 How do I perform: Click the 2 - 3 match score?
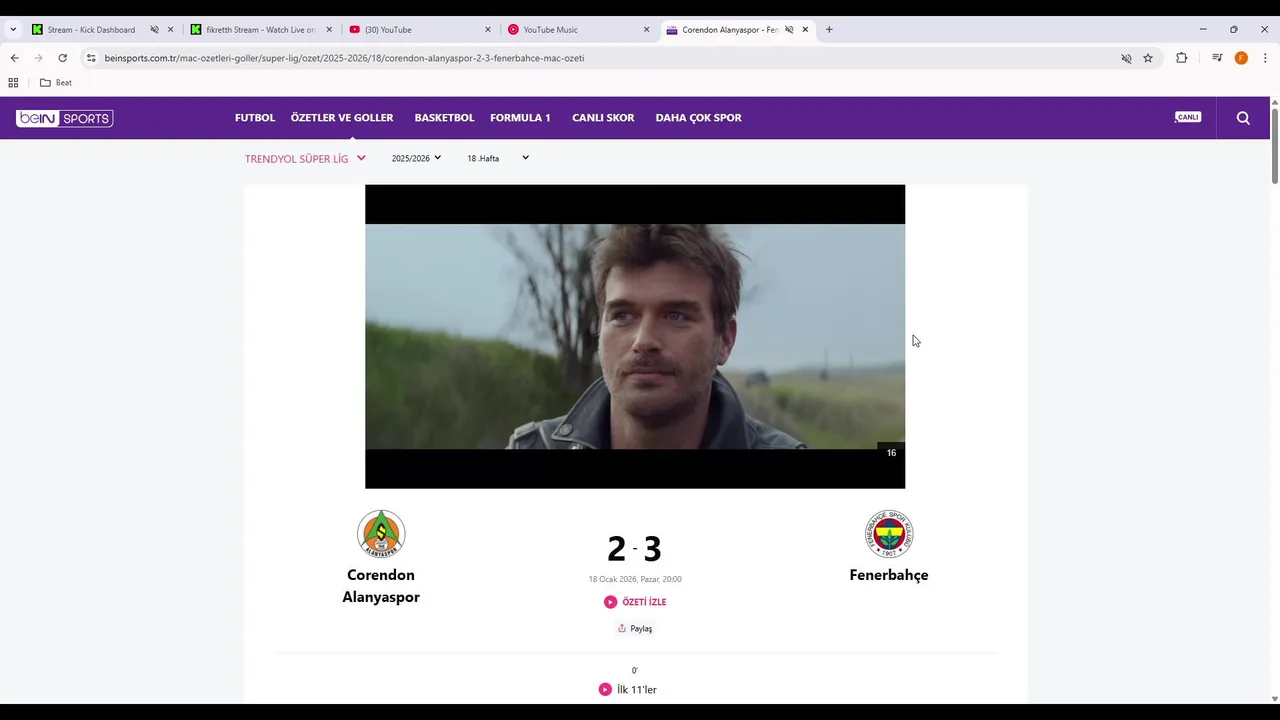(635, 549)
